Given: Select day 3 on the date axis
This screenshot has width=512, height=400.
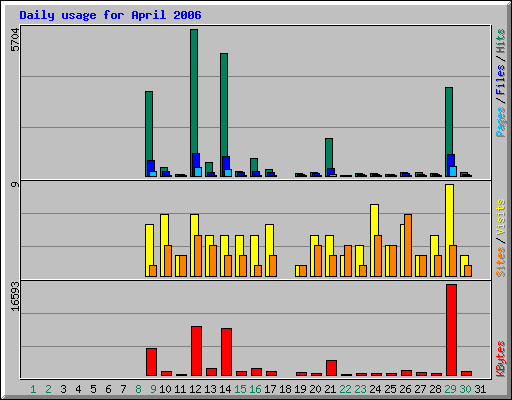Looking at the screenshot, I should [63, 389].
